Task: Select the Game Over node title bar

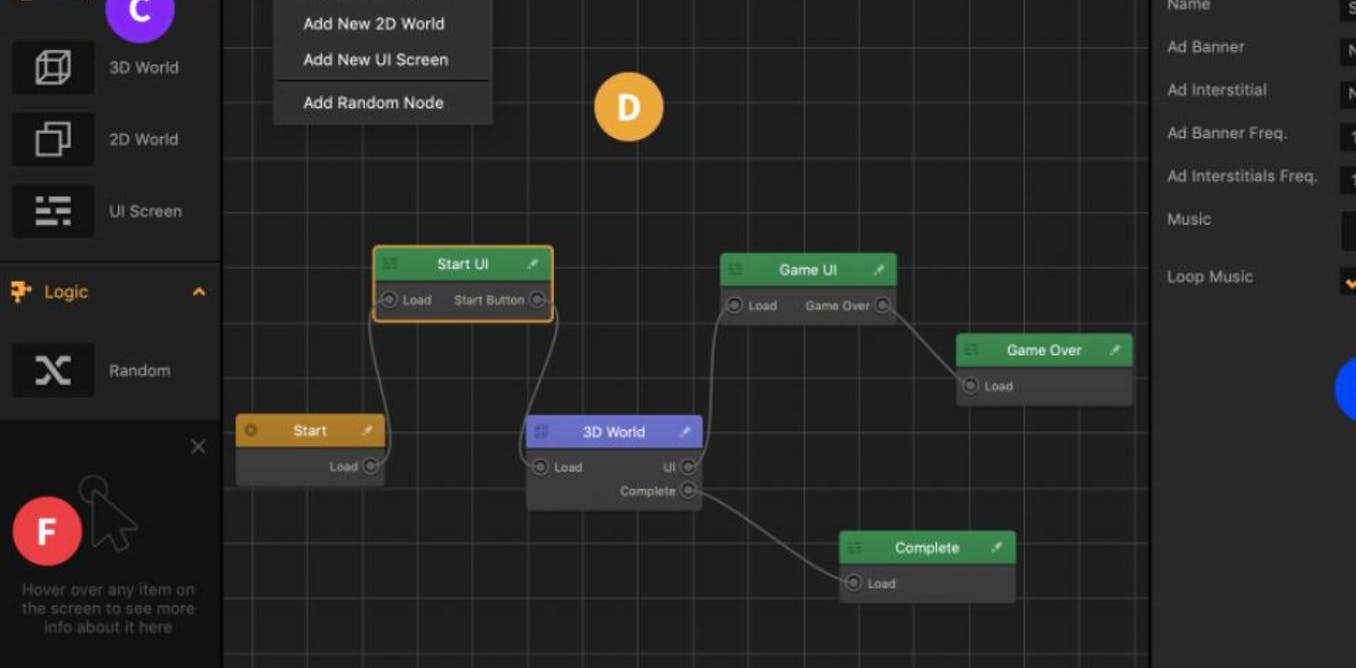Action: pyautogui.click(x=1044, y=350)
